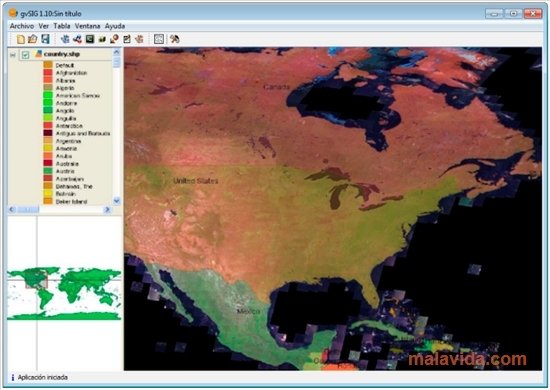550x390 pixels.
Task: Click the Aplicación iniciada status message
Action: coord(43,377)
